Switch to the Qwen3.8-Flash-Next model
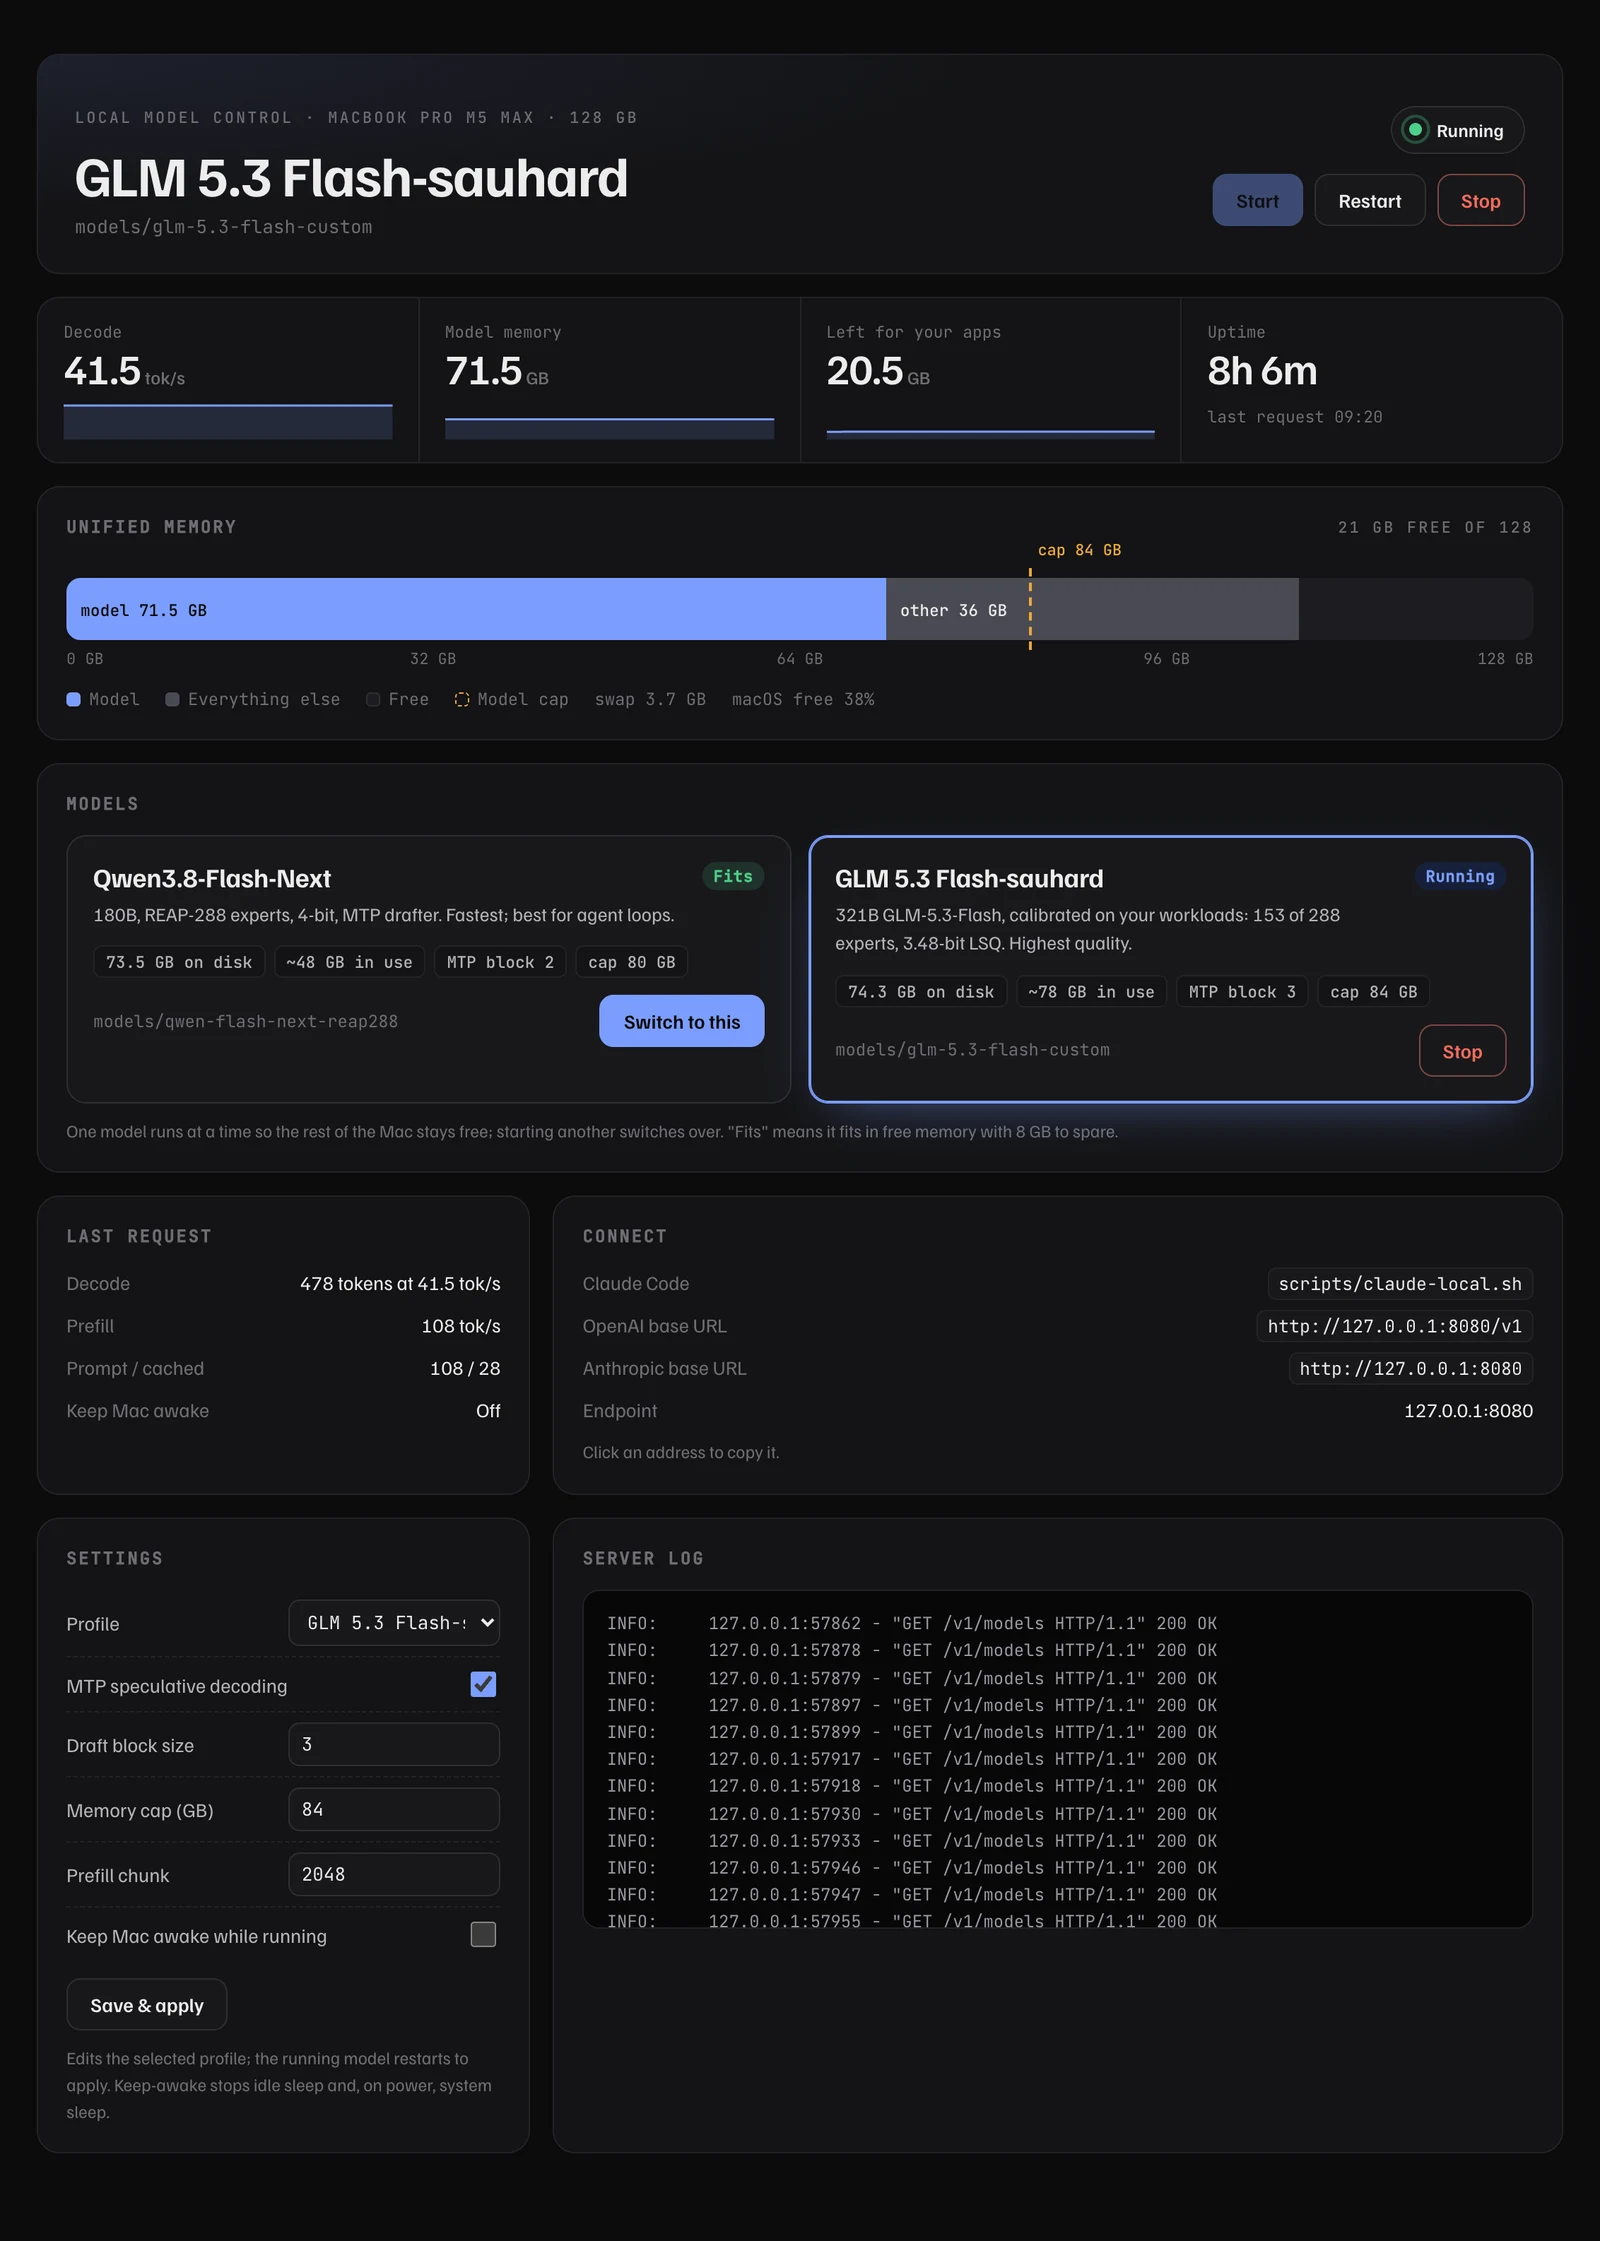Image resolution: width=1600 pixels, height=2241 pixels. pyautogui.click(x=681, y=1021)
